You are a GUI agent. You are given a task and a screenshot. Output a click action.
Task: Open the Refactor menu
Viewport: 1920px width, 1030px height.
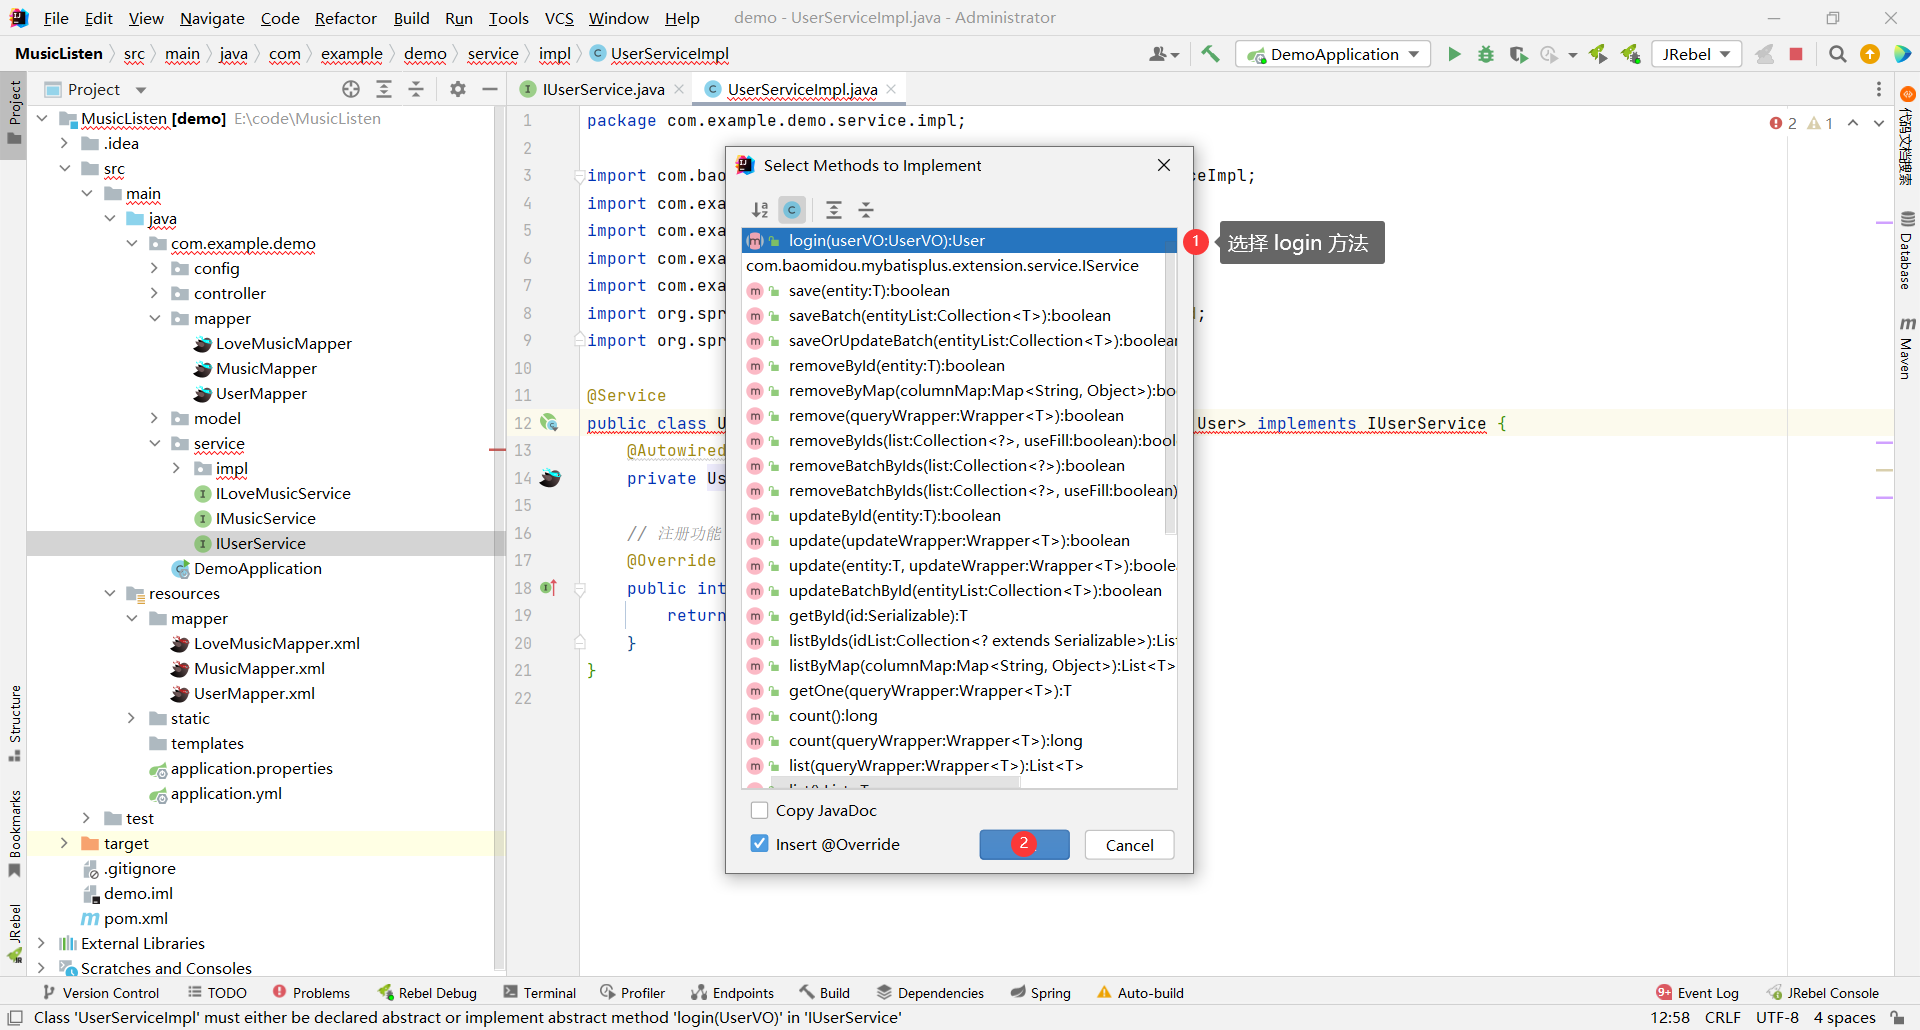pos(345,18)
